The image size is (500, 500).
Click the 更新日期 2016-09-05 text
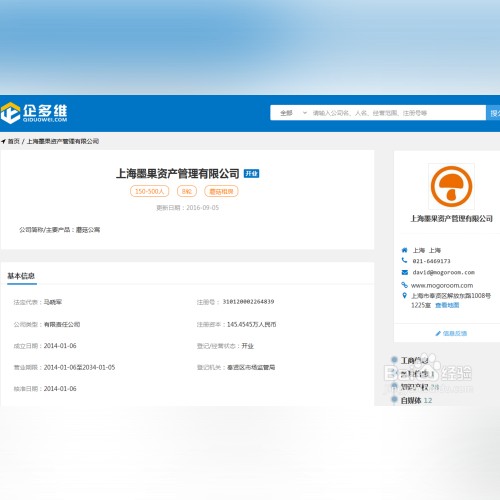point(188,208)
